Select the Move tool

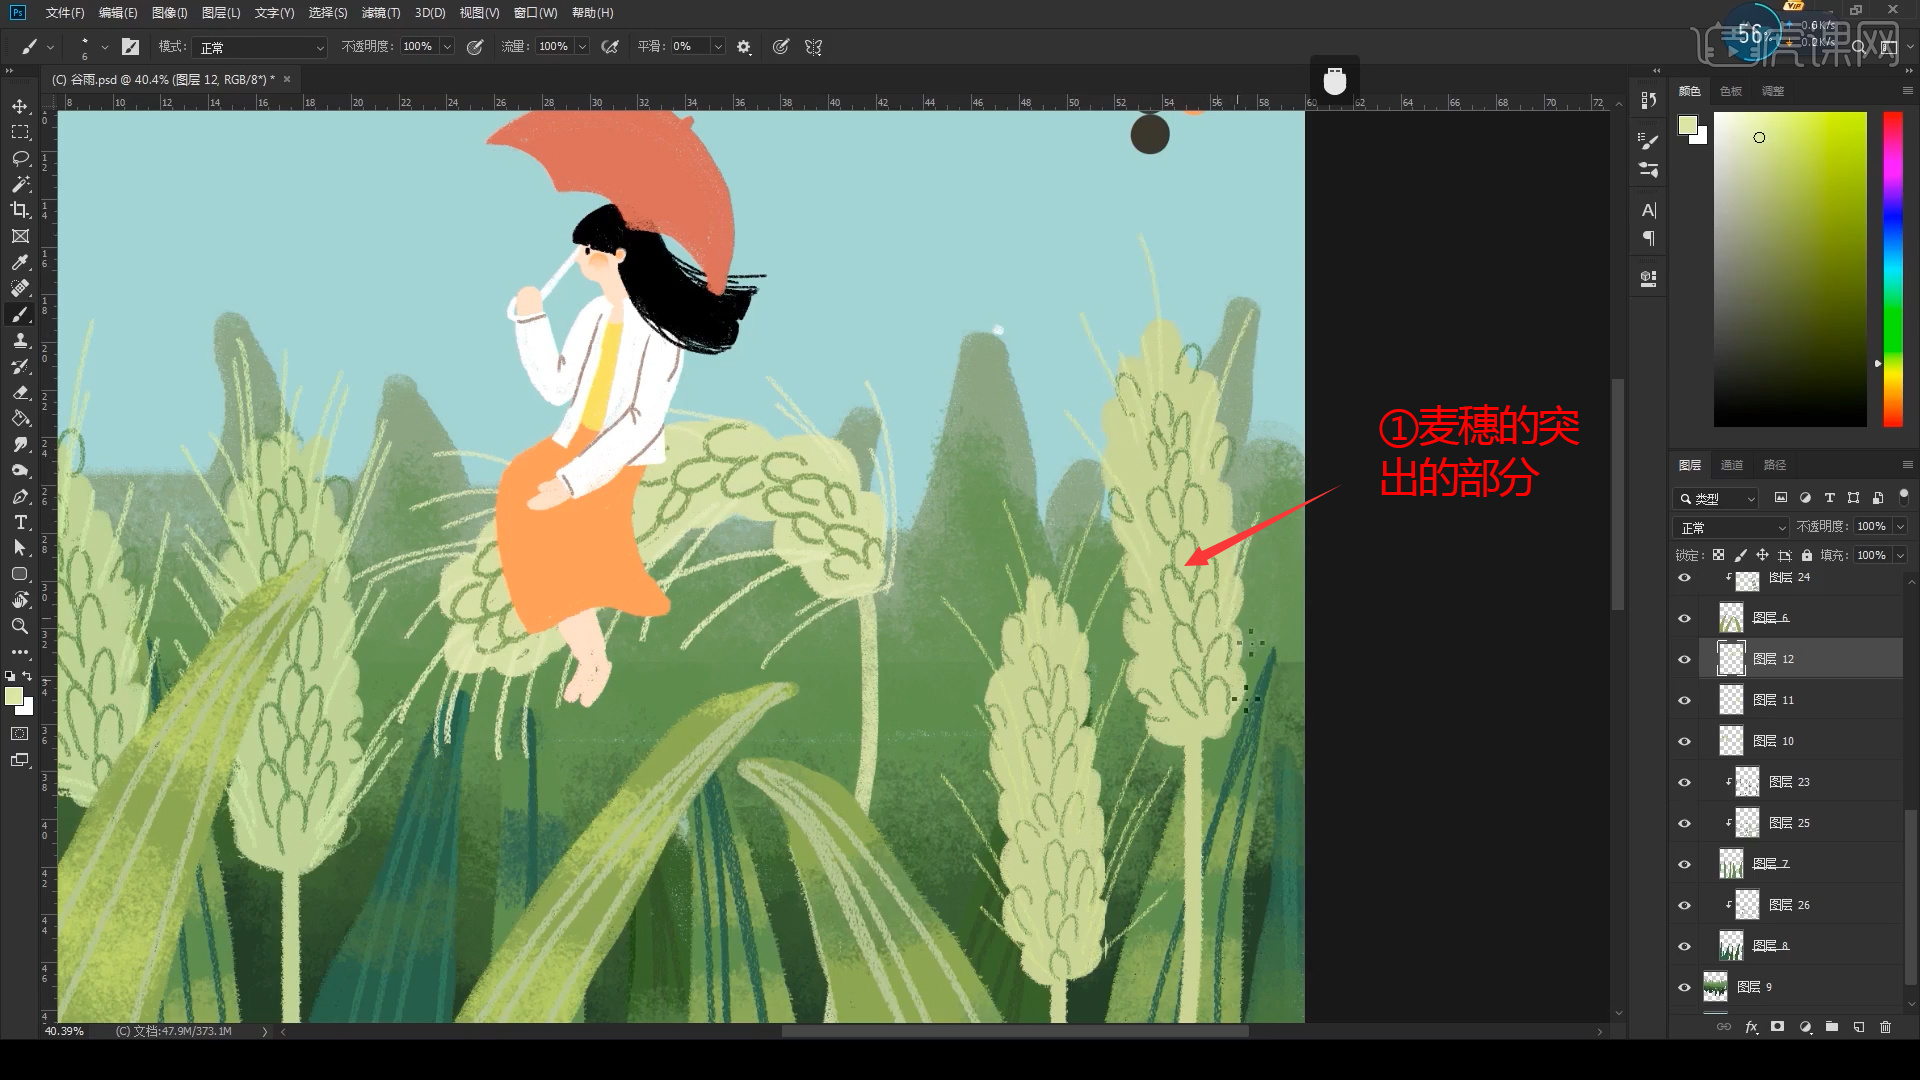(20, 106)
